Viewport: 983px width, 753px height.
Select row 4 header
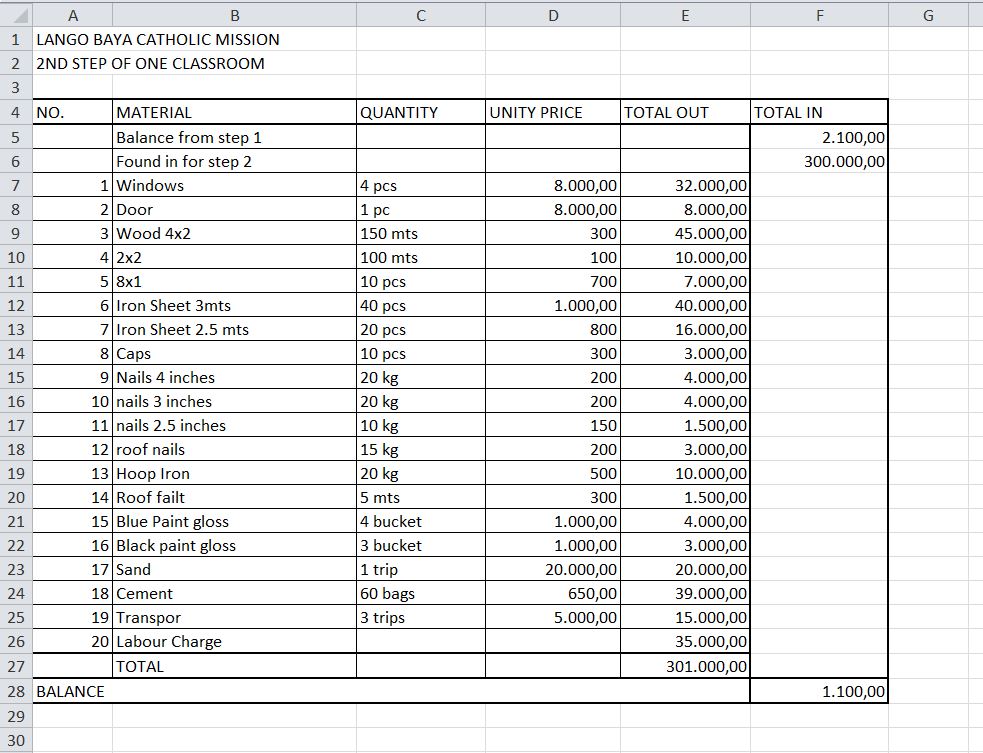point(16,112)
